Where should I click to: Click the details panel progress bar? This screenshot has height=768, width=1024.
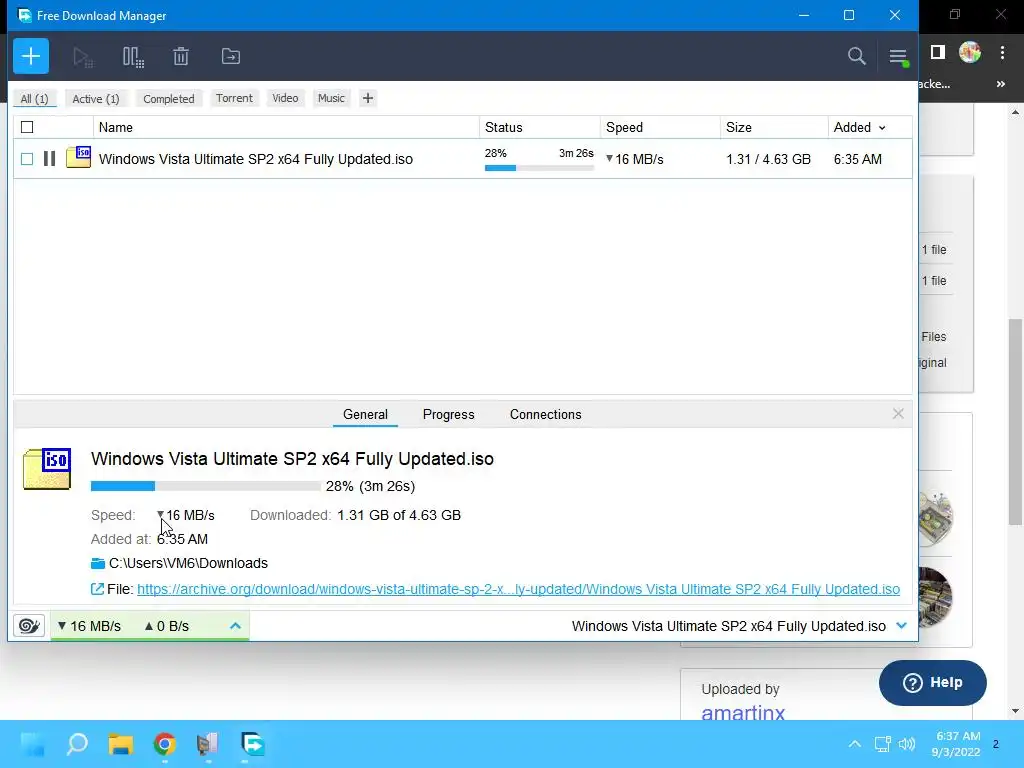tap(206, 486)
